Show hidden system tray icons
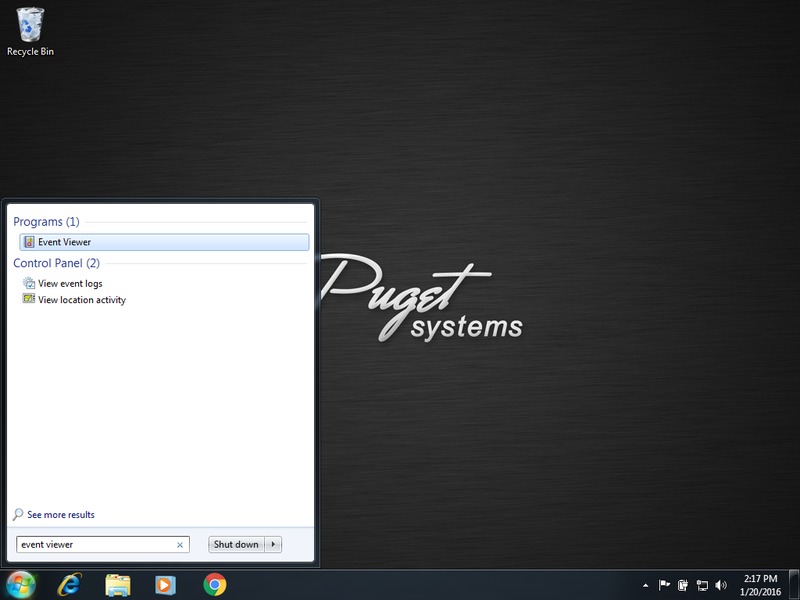 point(645,585)
